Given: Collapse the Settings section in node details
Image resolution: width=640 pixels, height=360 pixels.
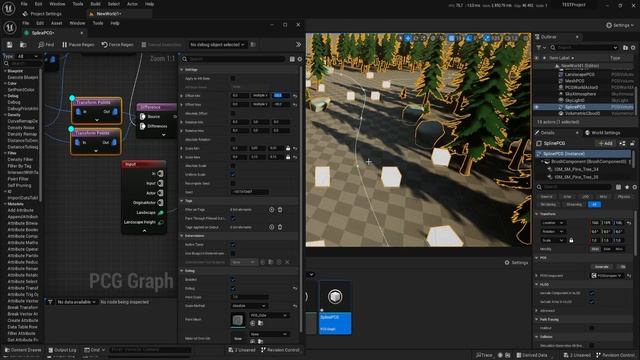Looking at the screenshot, I should [182, 70].
